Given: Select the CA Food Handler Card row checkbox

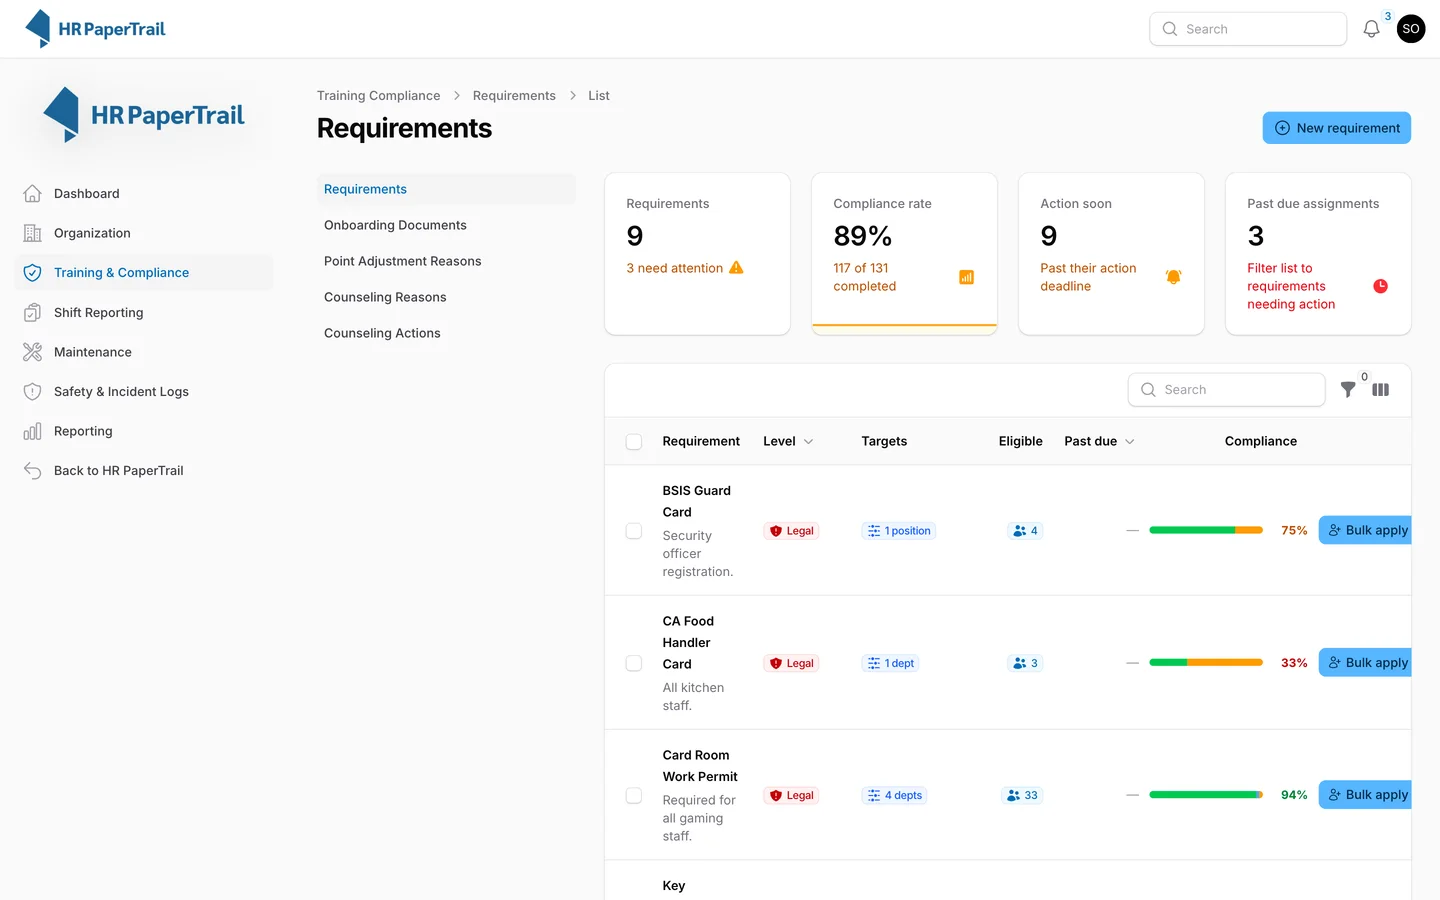Looking at the screenshot, I should click(634, 663).
